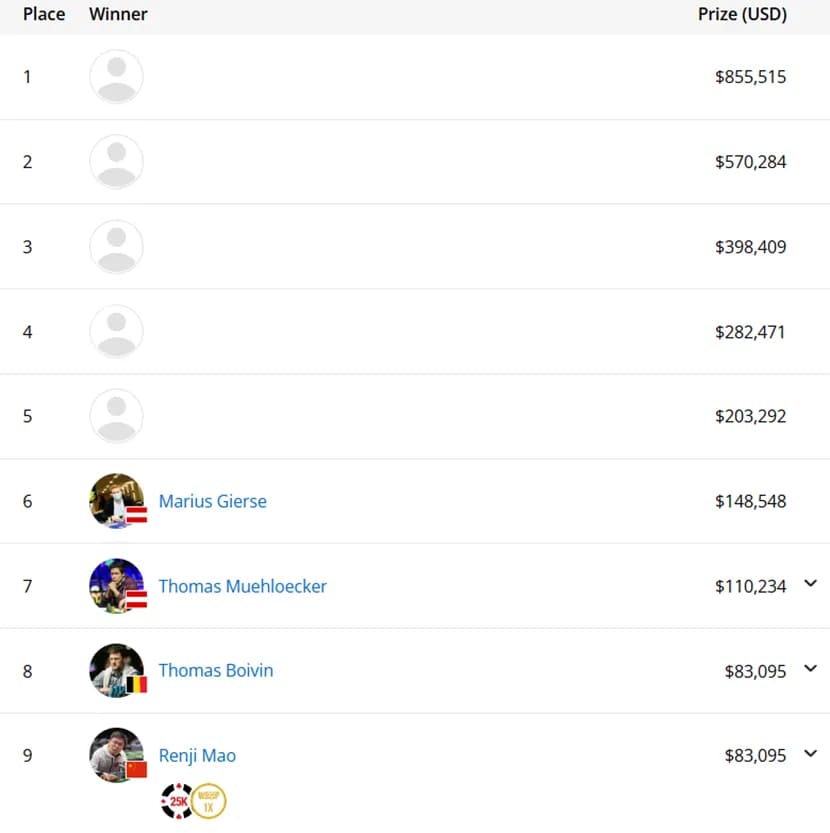Screen dimensions: 830x833
Task: Expand the 7th place row chevron
Action: tap(810, 583)
